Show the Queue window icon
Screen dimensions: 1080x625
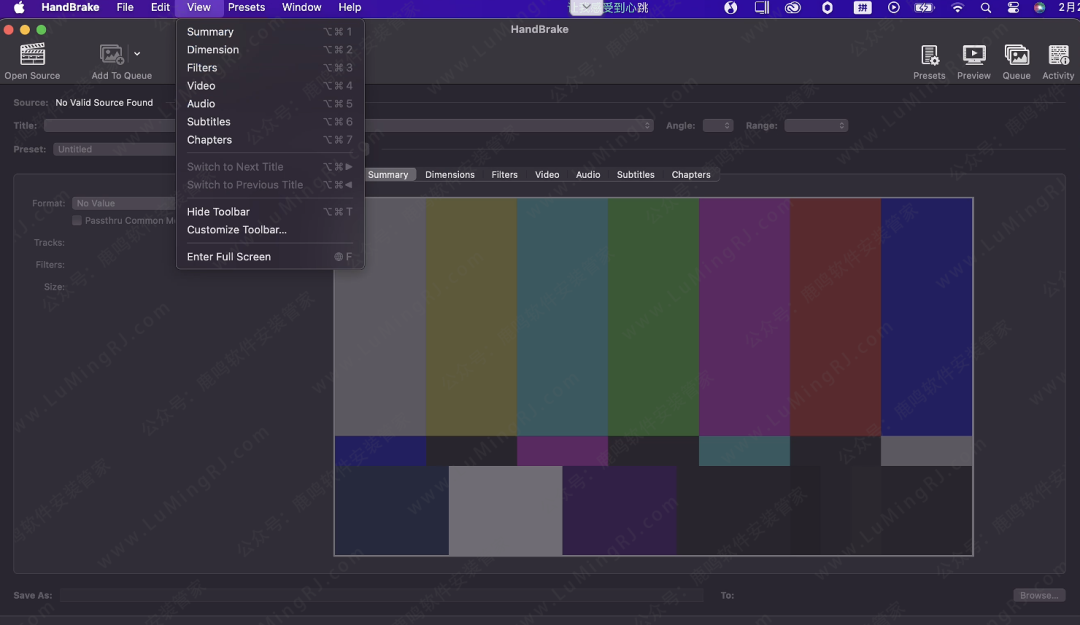point(1016,55)
